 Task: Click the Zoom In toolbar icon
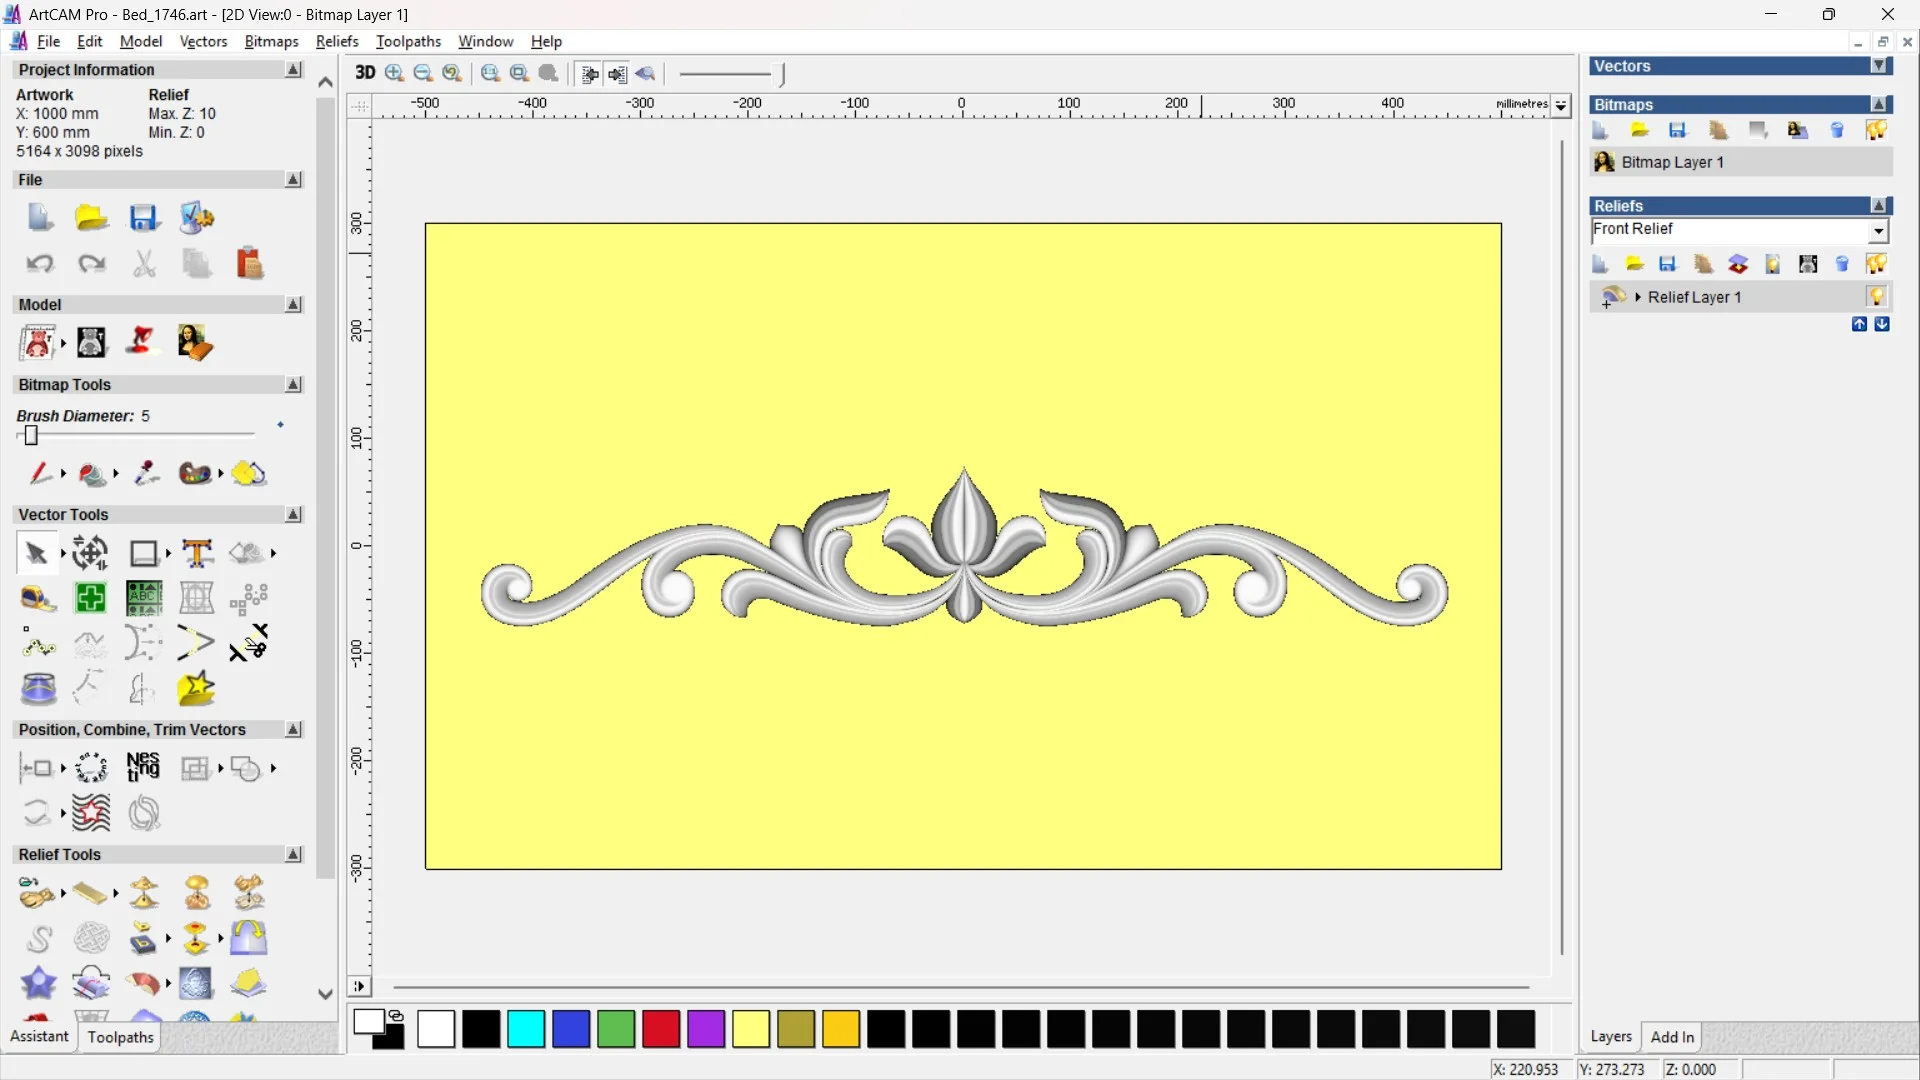tap(394, 73)
